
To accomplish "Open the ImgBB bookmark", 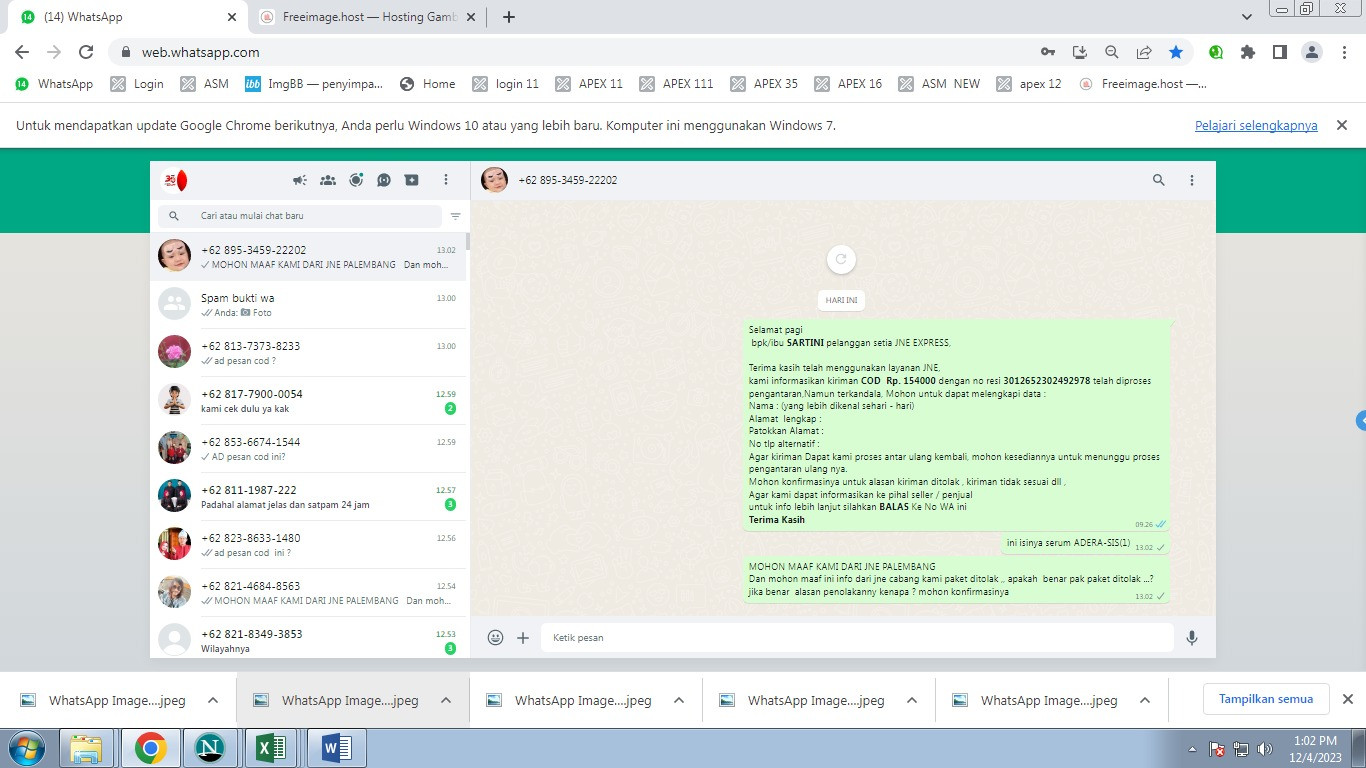I will 314,84.
